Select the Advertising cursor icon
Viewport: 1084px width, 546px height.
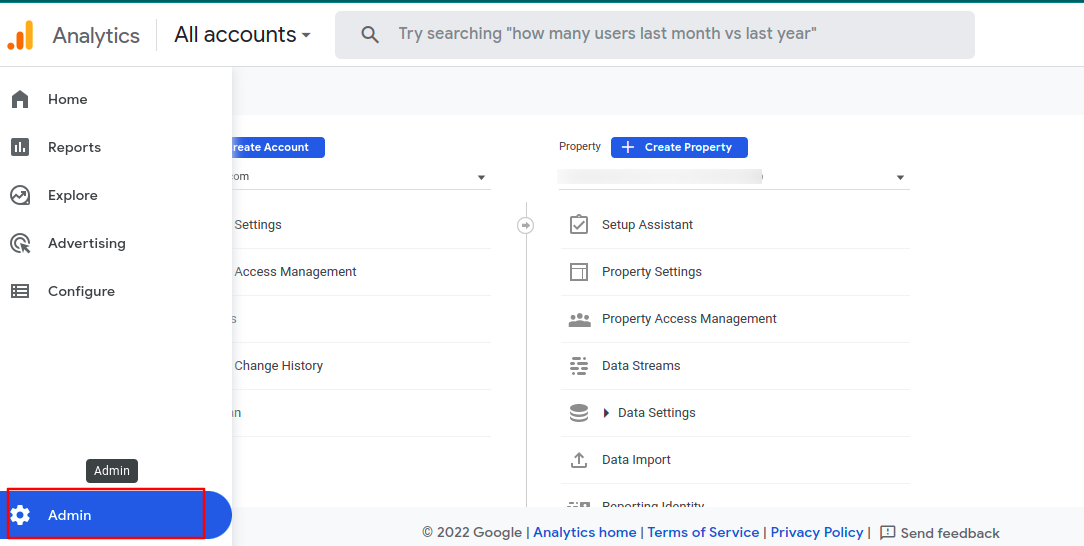(x=20, y=243)
